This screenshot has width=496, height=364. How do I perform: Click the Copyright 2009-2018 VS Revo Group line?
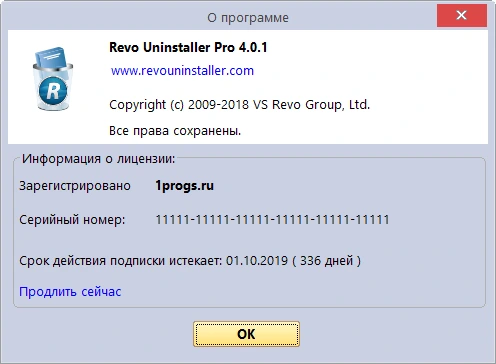(239, 105)
